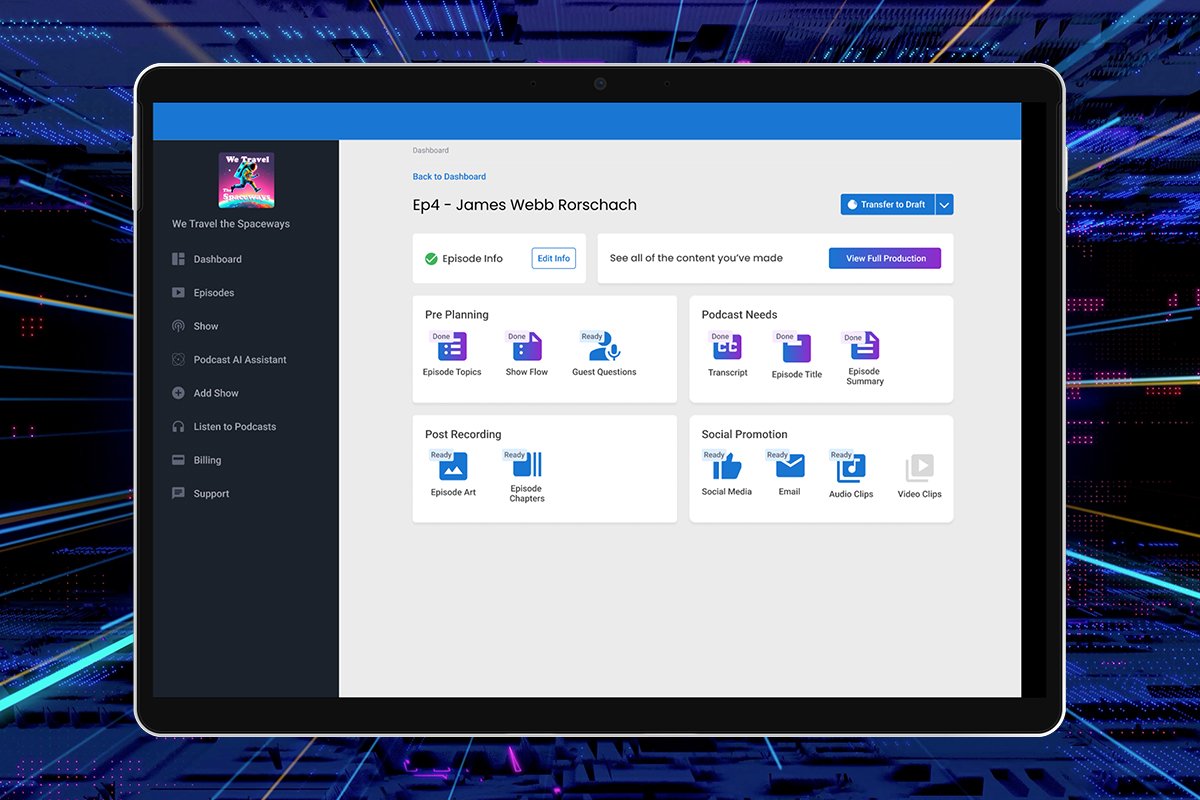Follow the Back to Dashboard link
This screenshot has height=800, width=1200.
tap(449, 177)
